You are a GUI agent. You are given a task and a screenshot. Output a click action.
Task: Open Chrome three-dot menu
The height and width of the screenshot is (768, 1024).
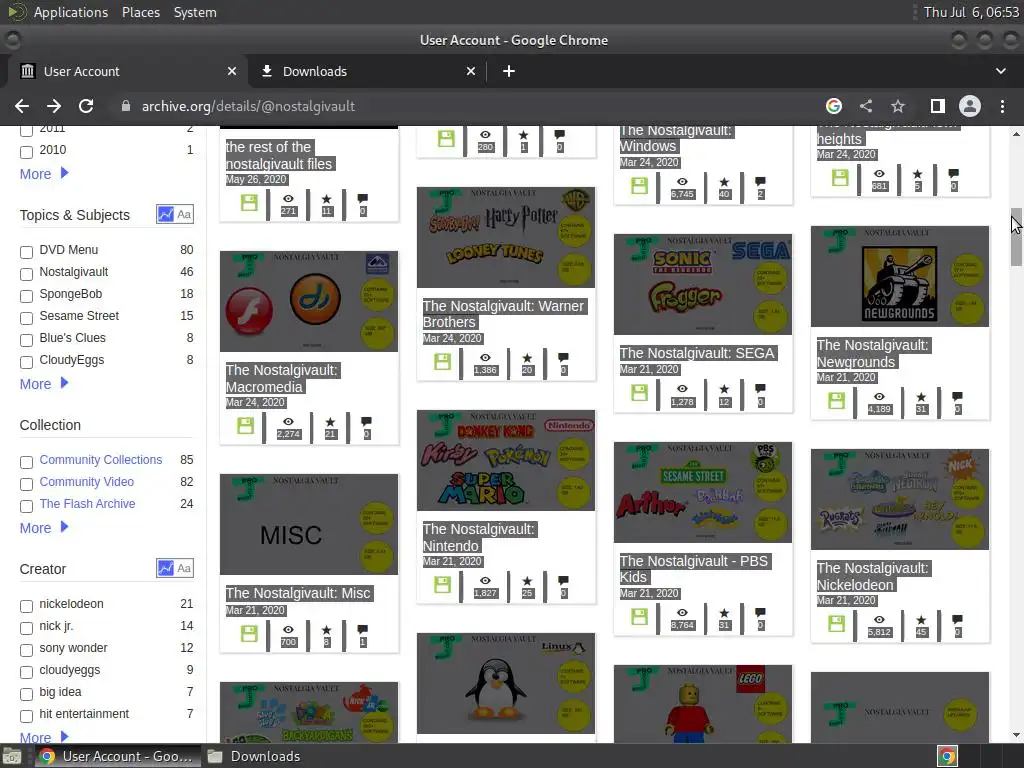[1002, 106]
